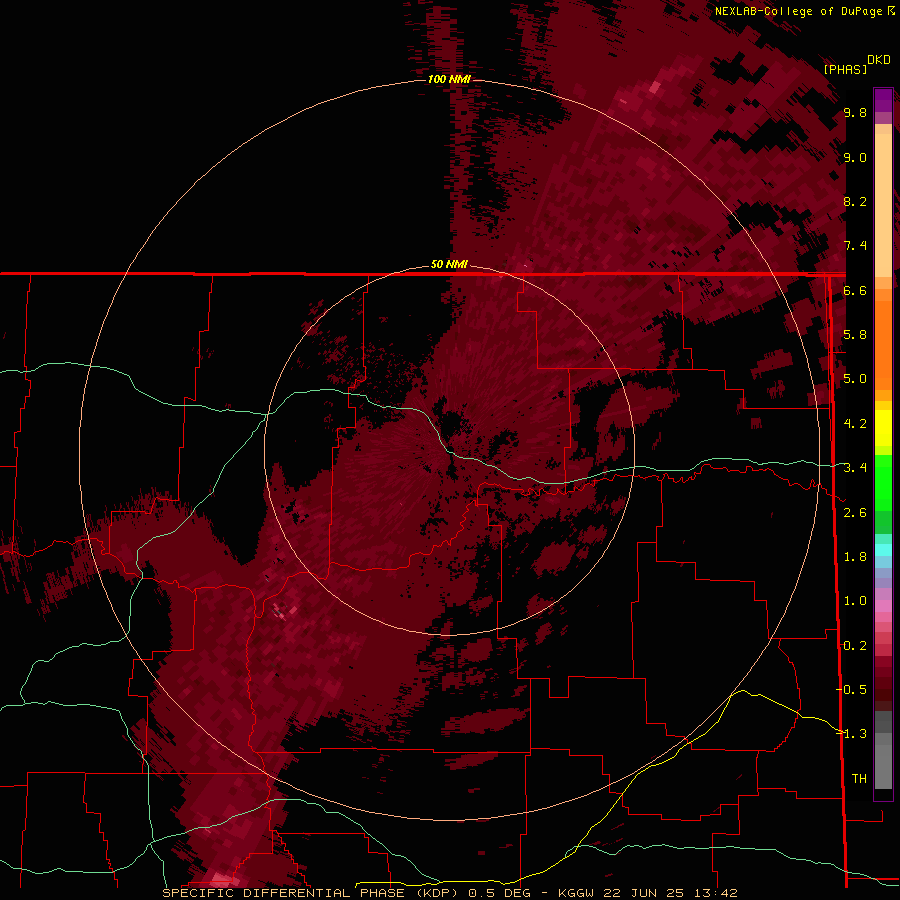Viewport: 900px width, 900px height.
Task: Click the NEXLAB-College of DuPage credit text
Action: (798, 11)
